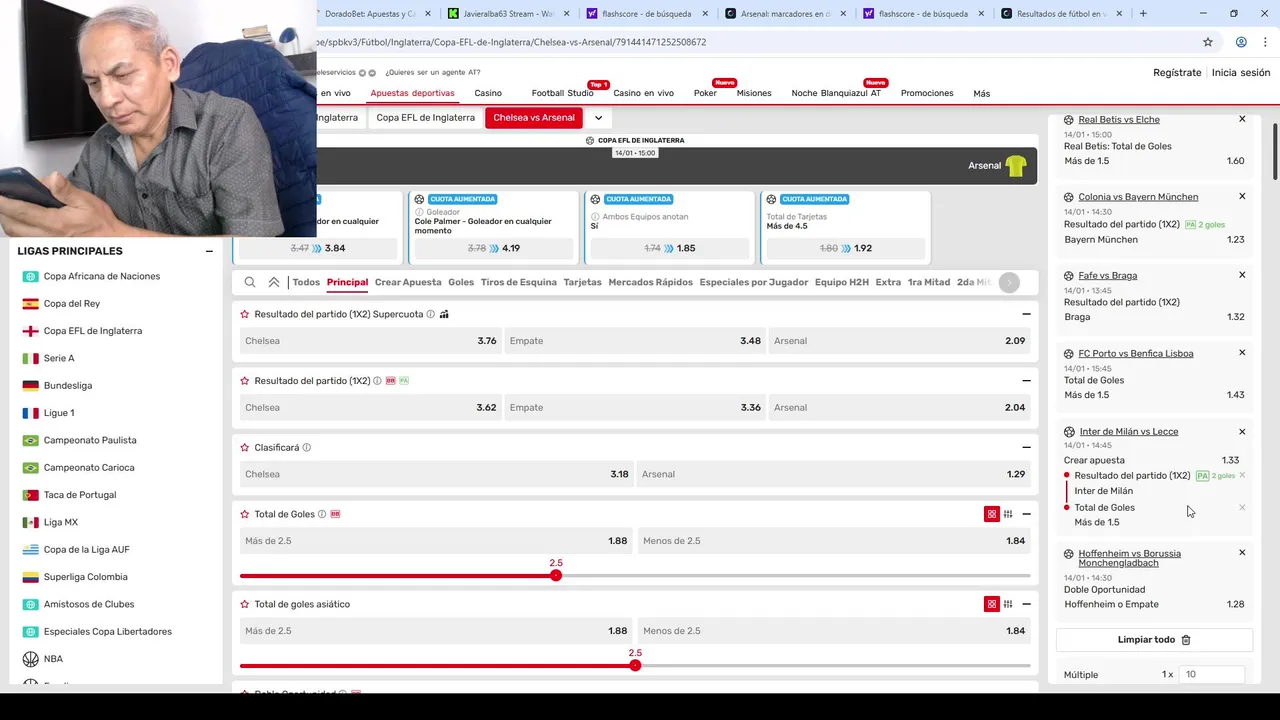Click Regístrate link
1280x720 pixels.
pos(1177,72)
